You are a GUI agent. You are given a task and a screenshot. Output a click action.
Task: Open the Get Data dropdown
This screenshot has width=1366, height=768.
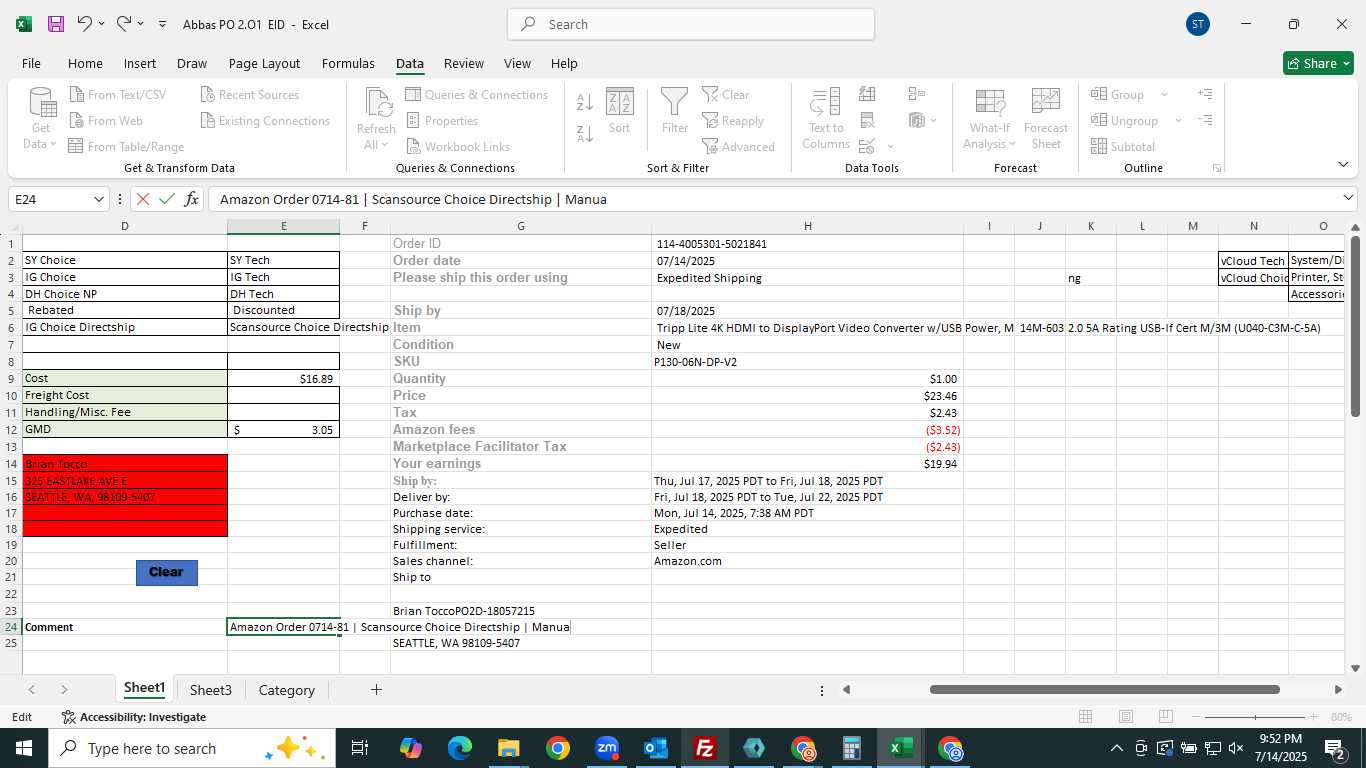pyautogui.click(x=41, y=119)
